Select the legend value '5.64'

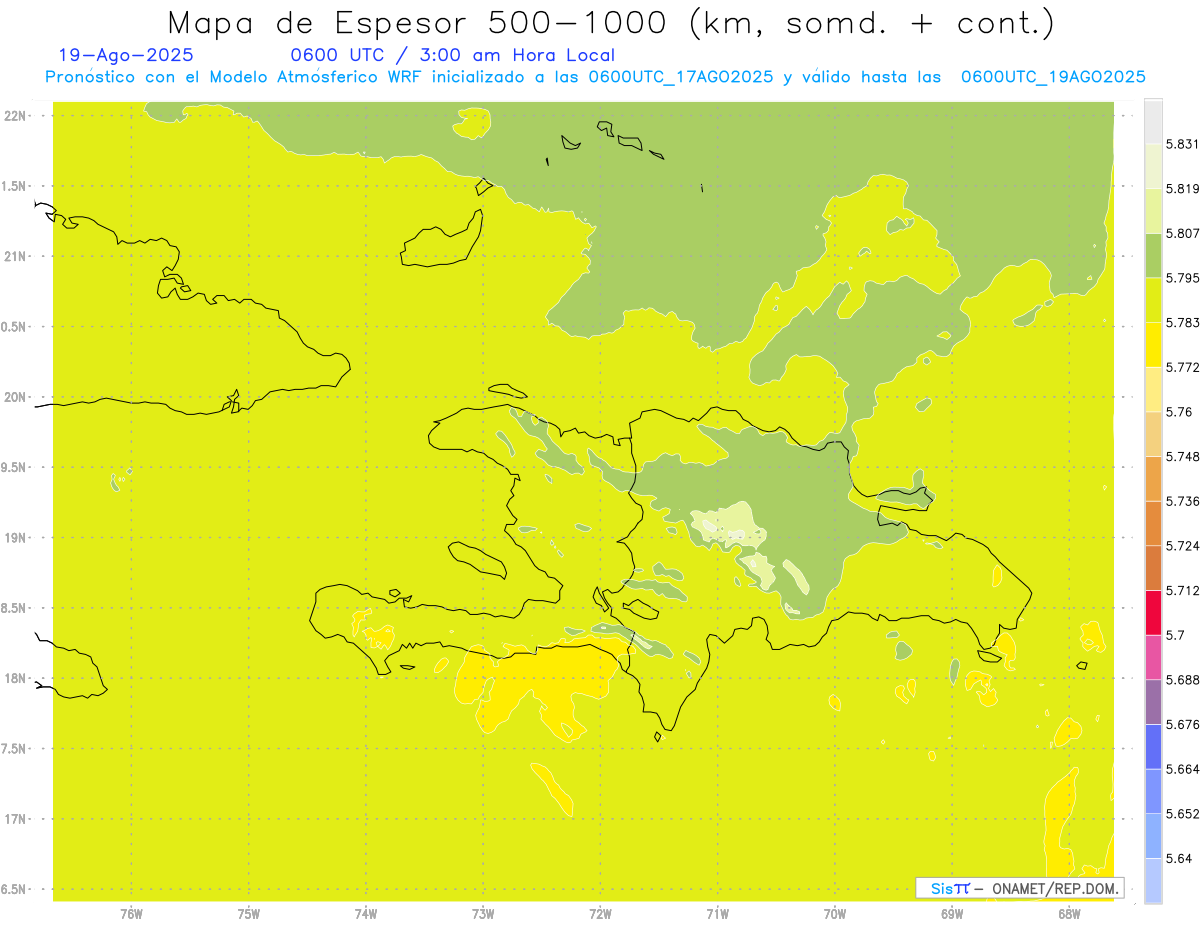pos(1179,859)
